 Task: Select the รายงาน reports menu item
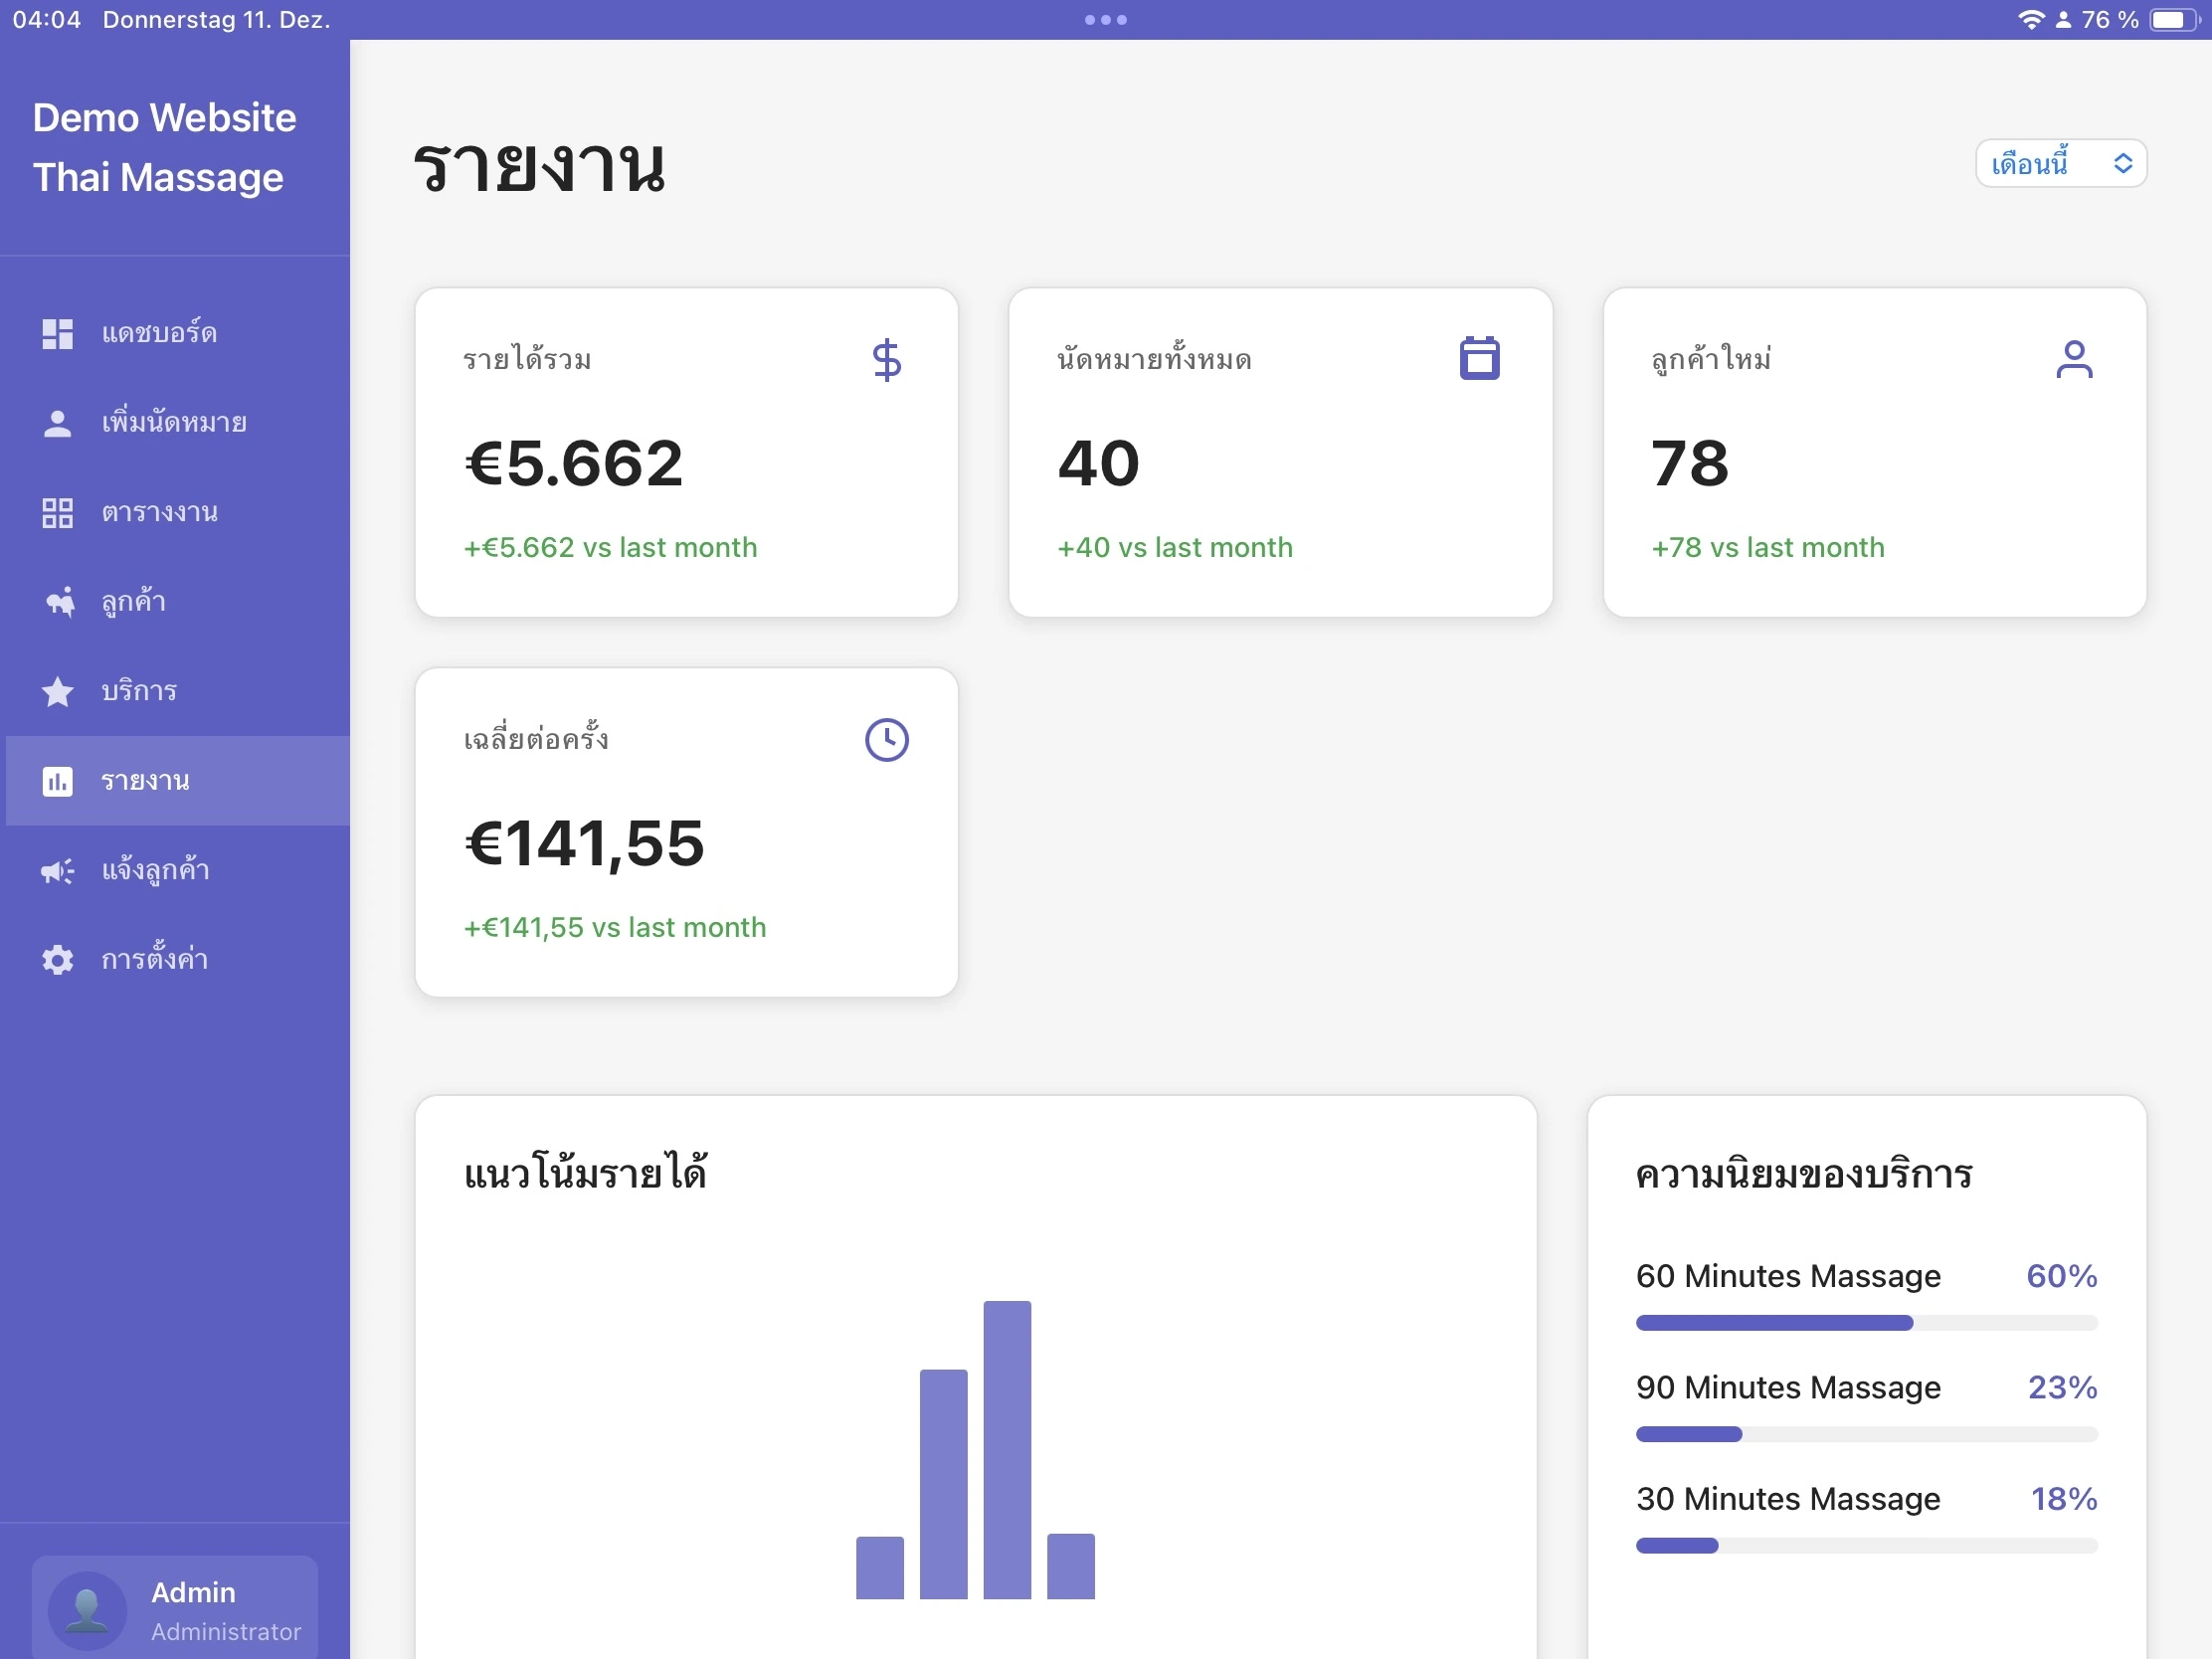[146, 781]
